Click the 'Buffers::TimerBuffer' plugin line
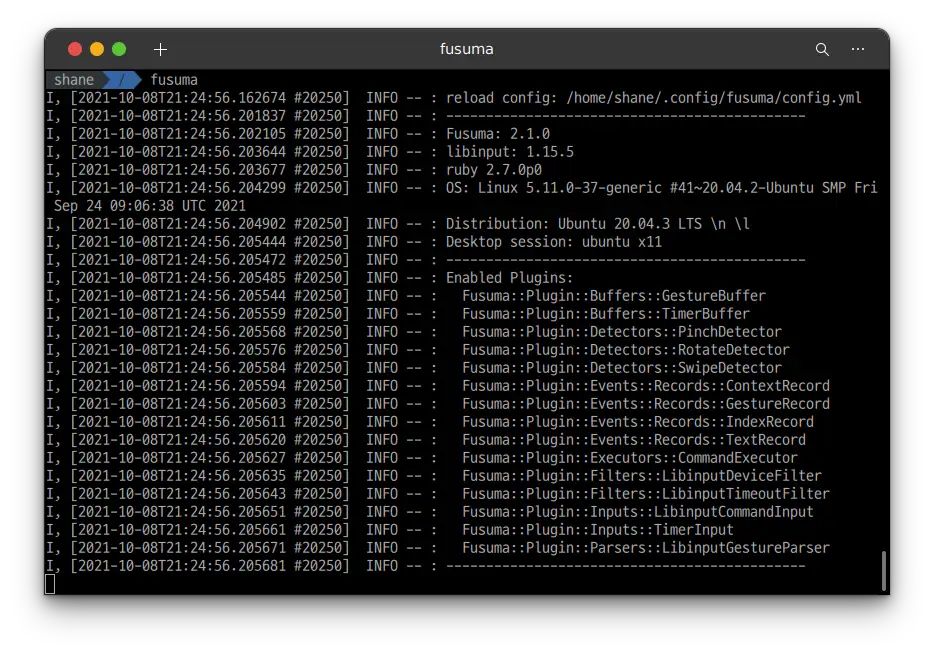The image size is (934, 655). 606,314
